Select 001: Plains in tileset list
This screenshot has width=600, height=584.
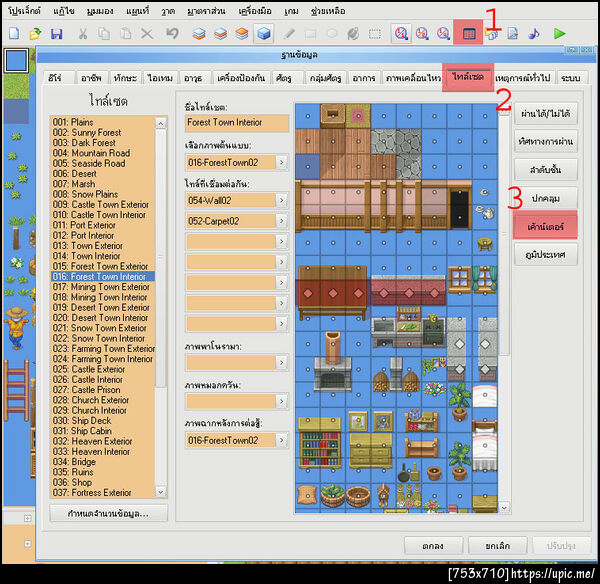click(103, 122)
